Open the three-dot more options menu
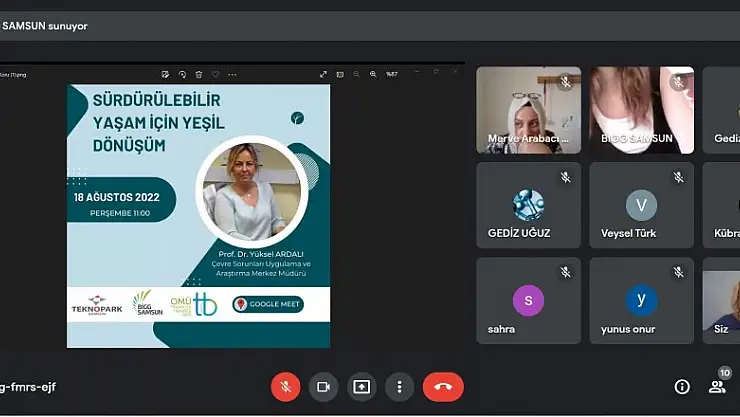740x417 pixels. click(x=399, y=386)
